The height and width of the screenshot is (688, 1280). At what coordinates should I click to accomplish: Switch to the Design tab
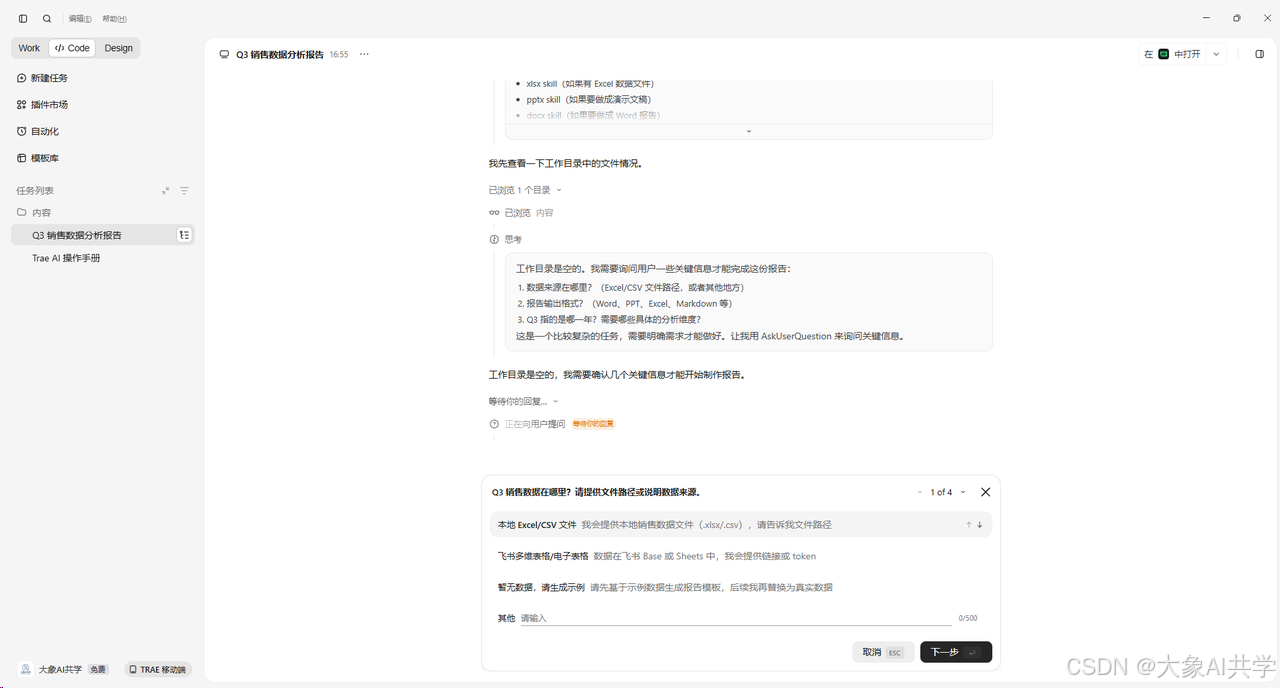point(118,48)
